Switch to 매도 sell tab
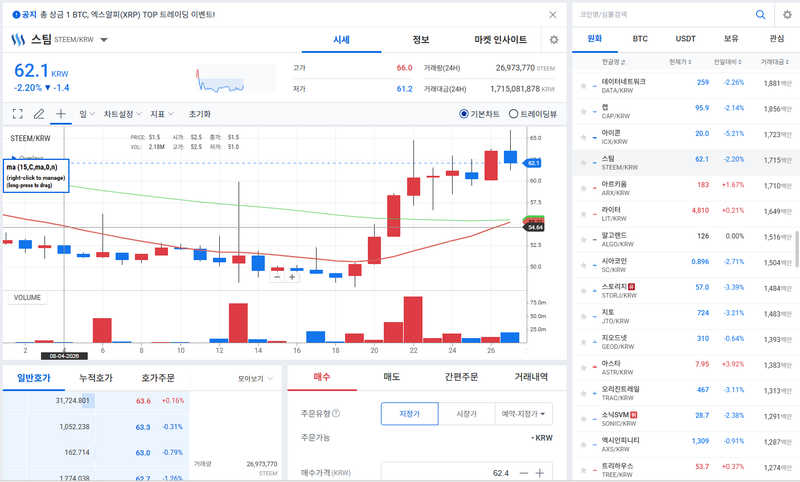This screenshot has width=800, height=482. point(391,377)
